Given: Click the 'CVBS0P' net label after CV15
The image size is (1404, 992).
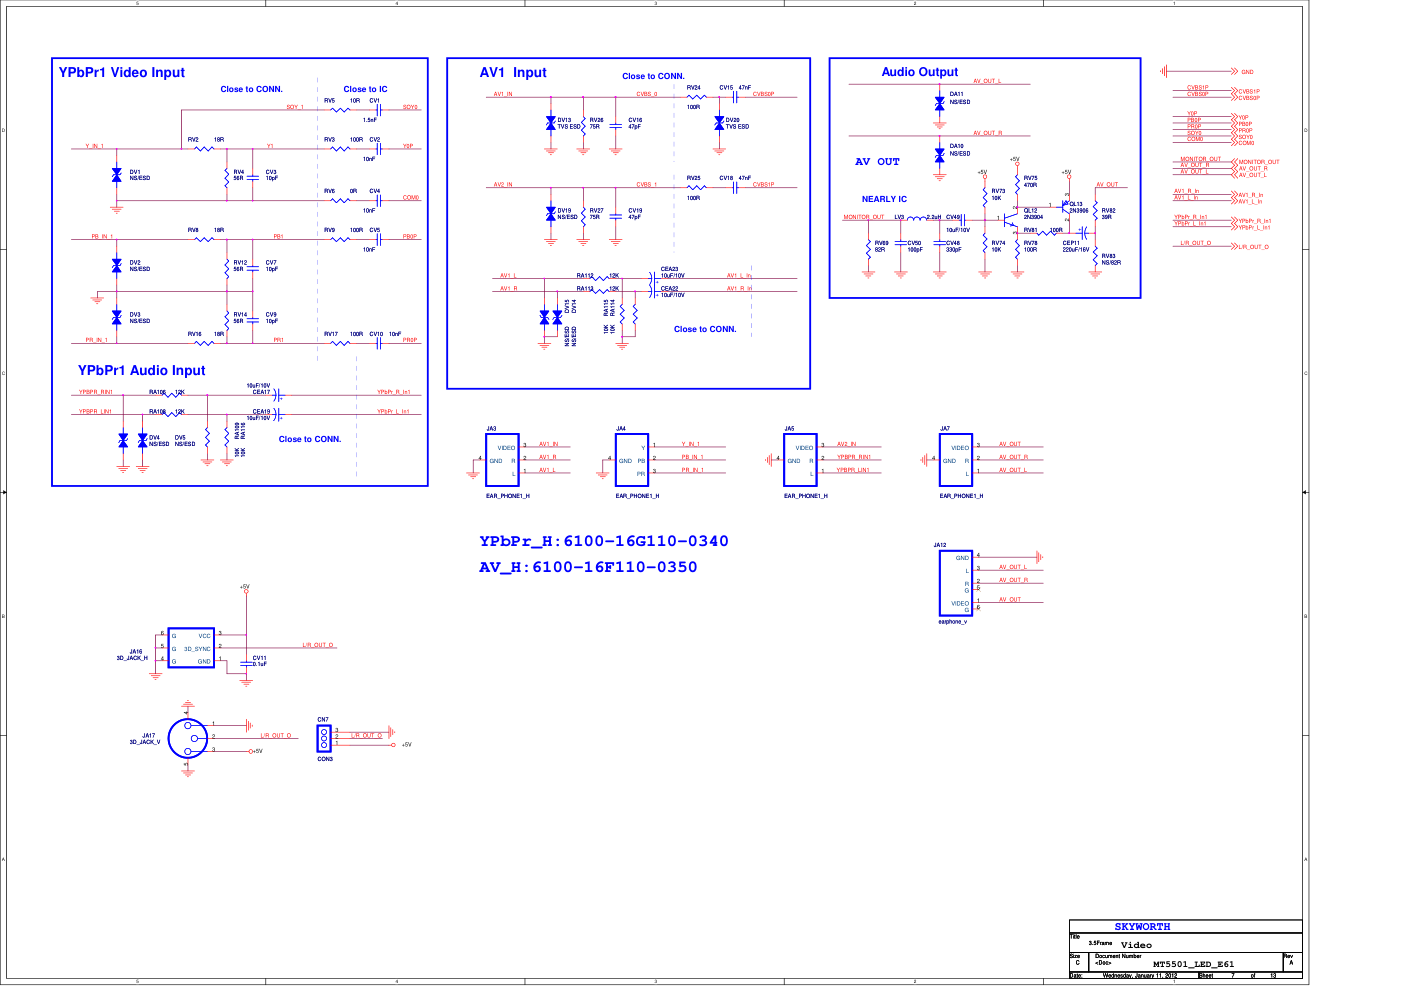Looking at the screenshot, I should [x=763, y=94].
